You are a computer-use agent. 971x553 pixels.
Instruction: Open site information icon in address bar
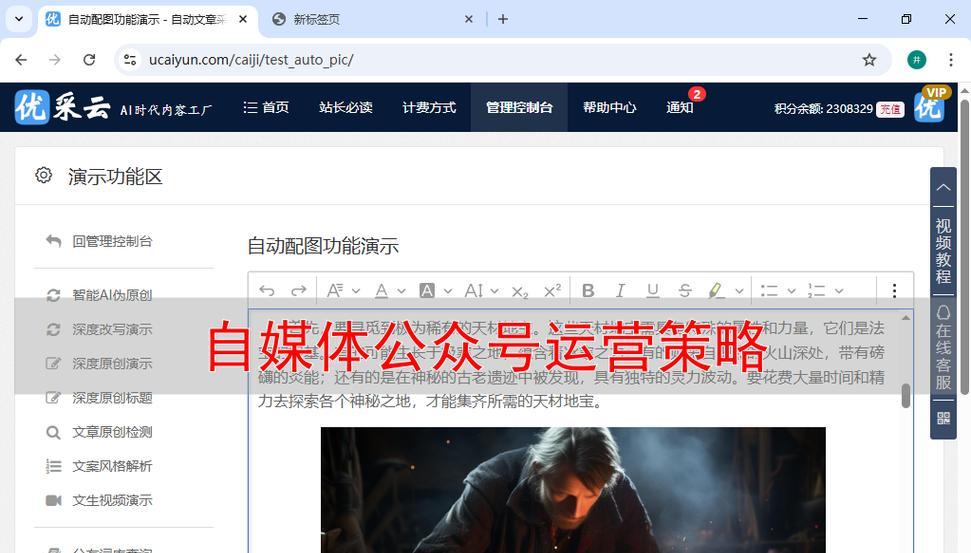click(130, 59)
